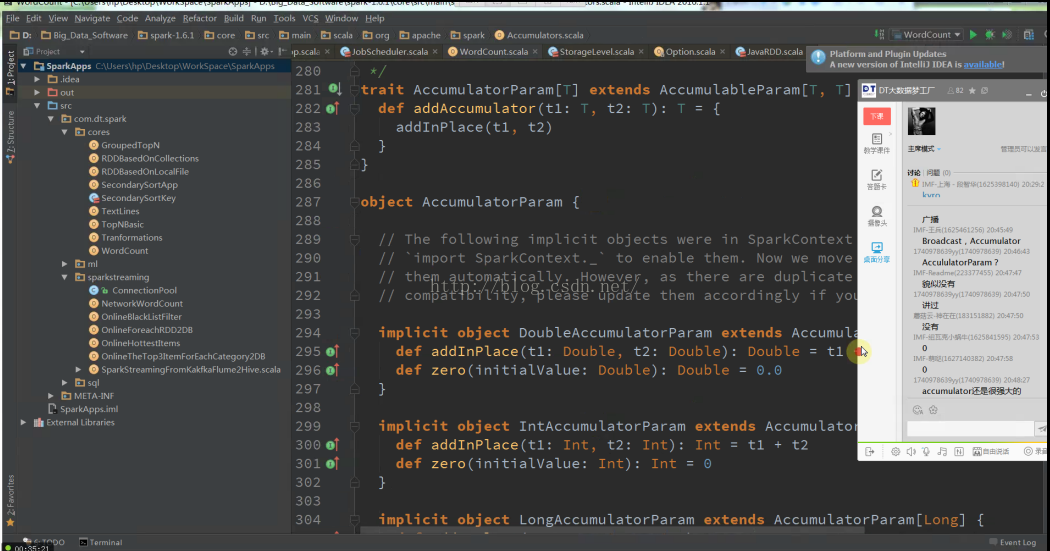The height and width of the screenshot is (551, 1050).
Task: Click the exit icon in chat window
Action: coord(869,452)
